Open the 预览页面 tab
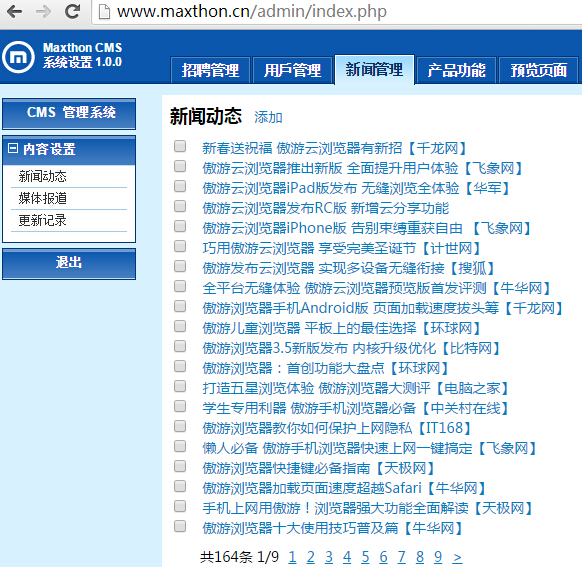Screen dimensions: 582x567 coord(539,70)
